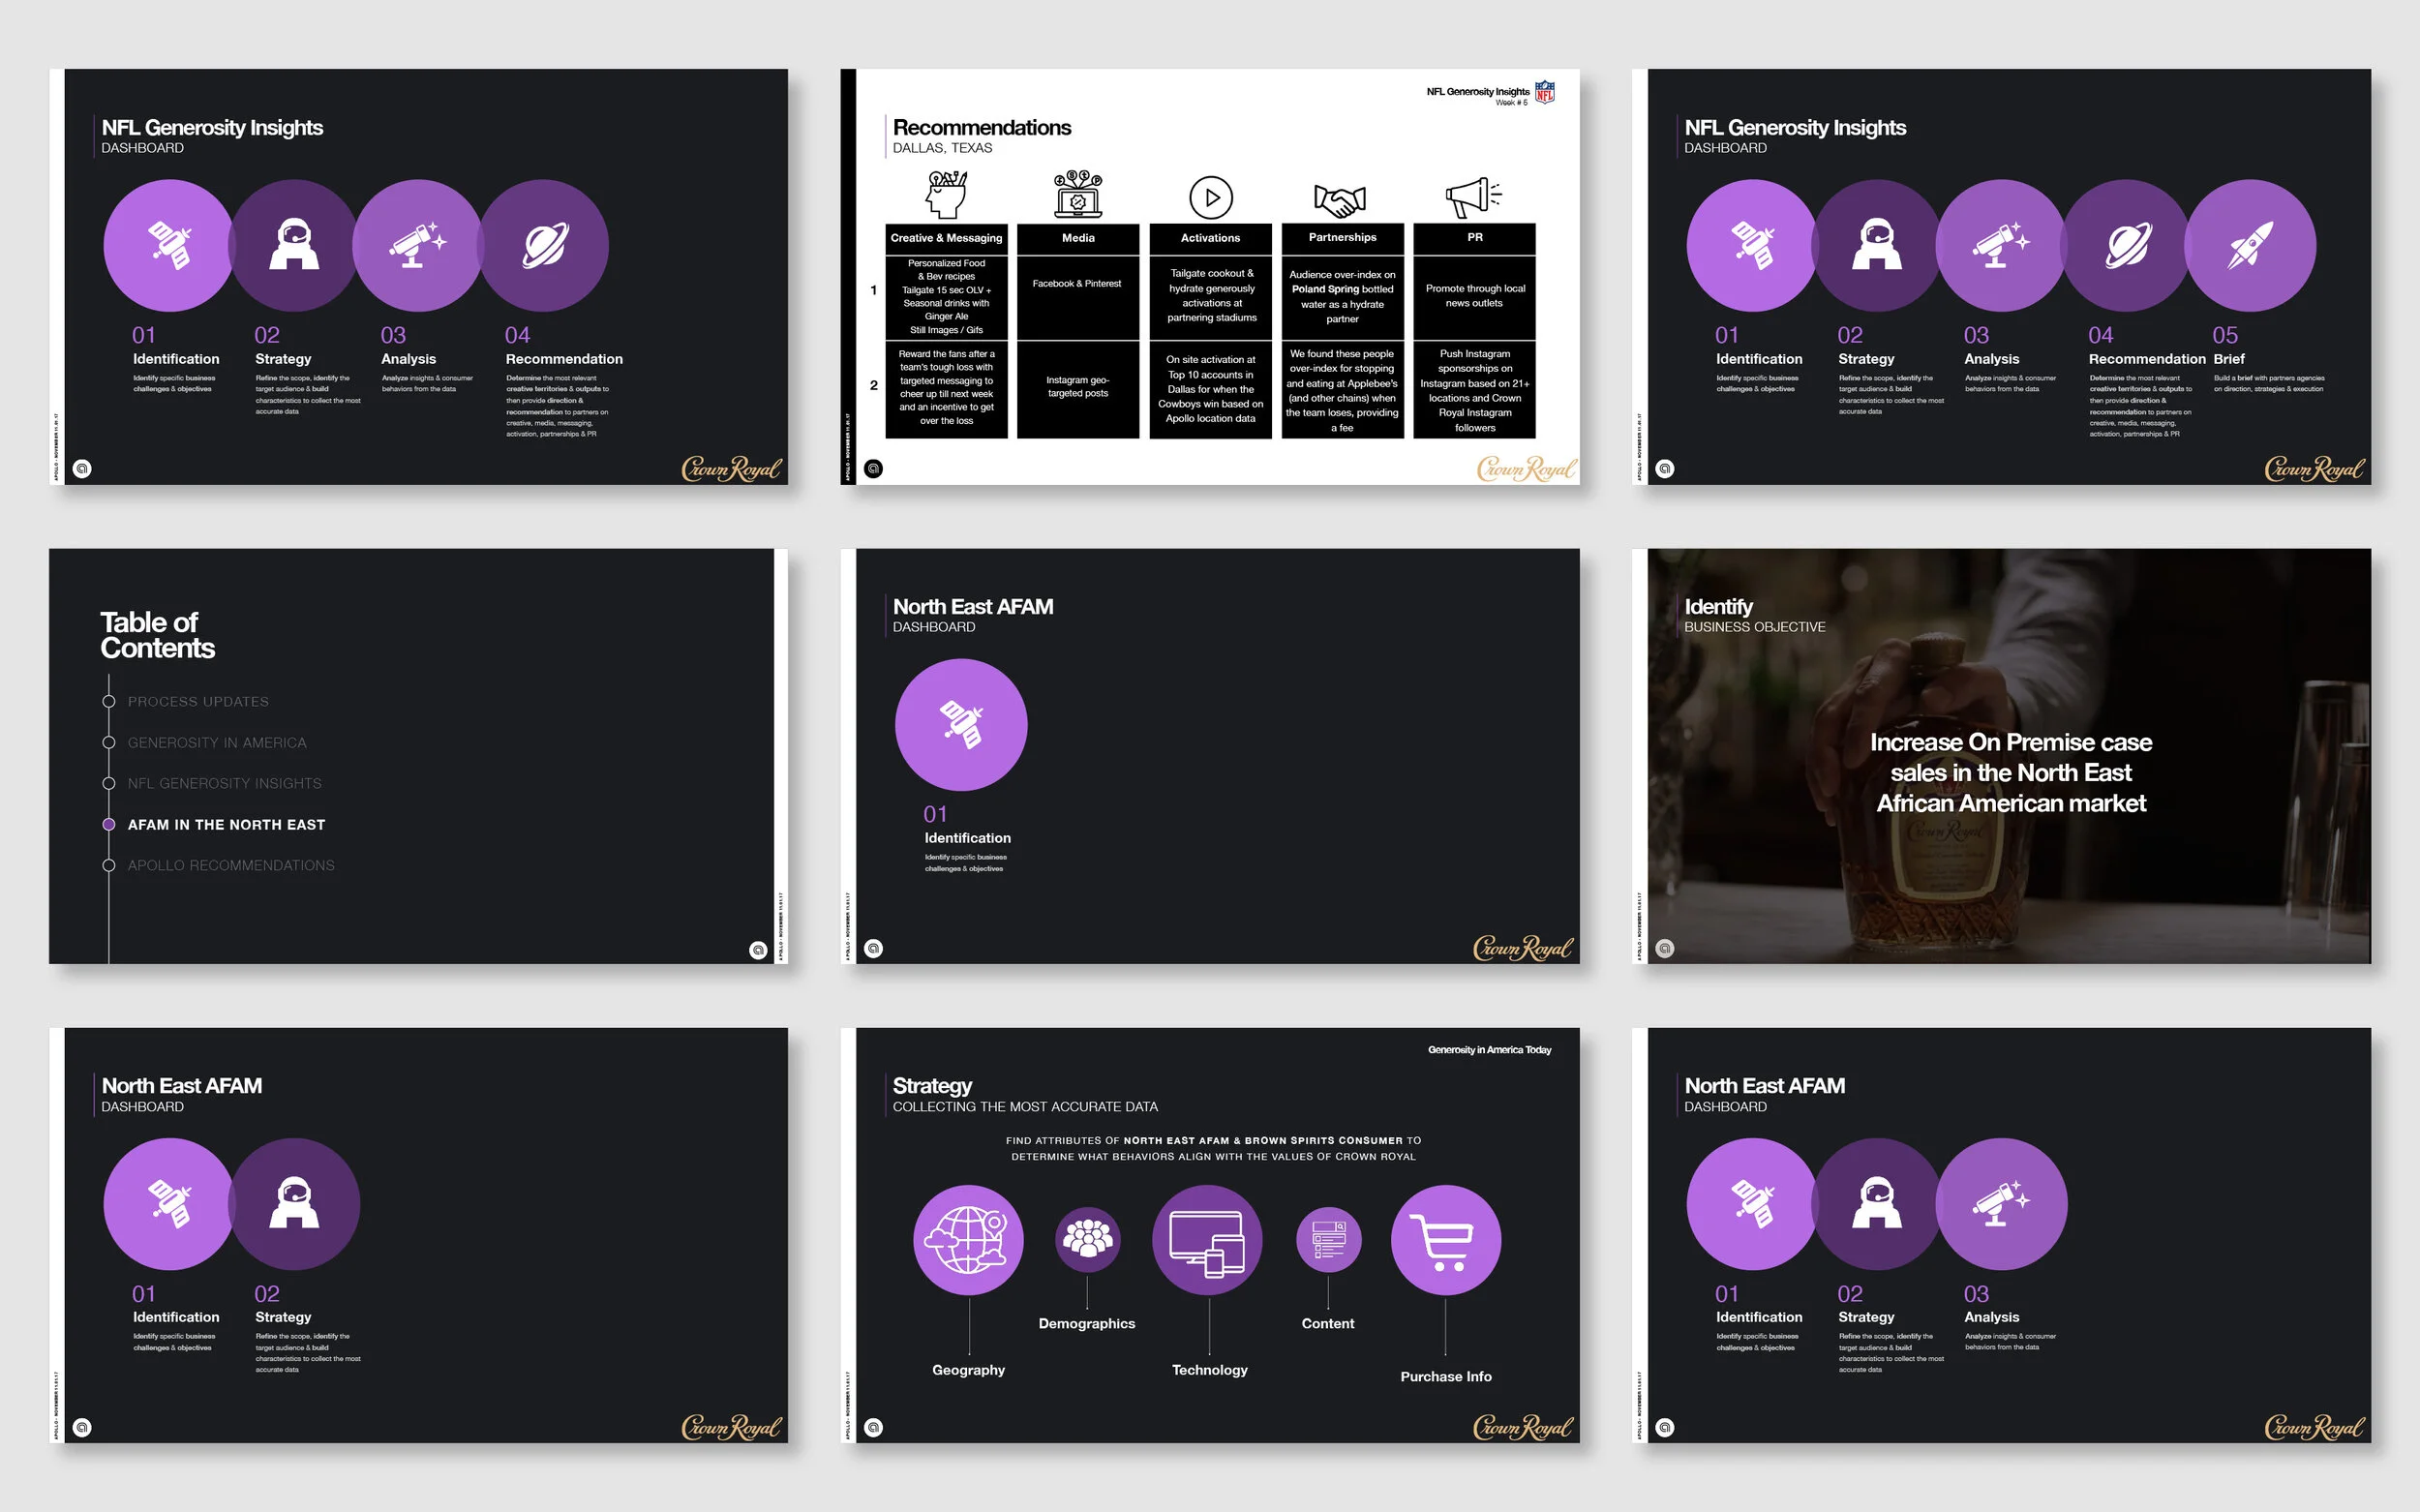Image resolution: width=2420 pixels, height=1512 pixels.
Task: Click the Apollo circle logo on Table of Contents slide
Action: (758, 950)
